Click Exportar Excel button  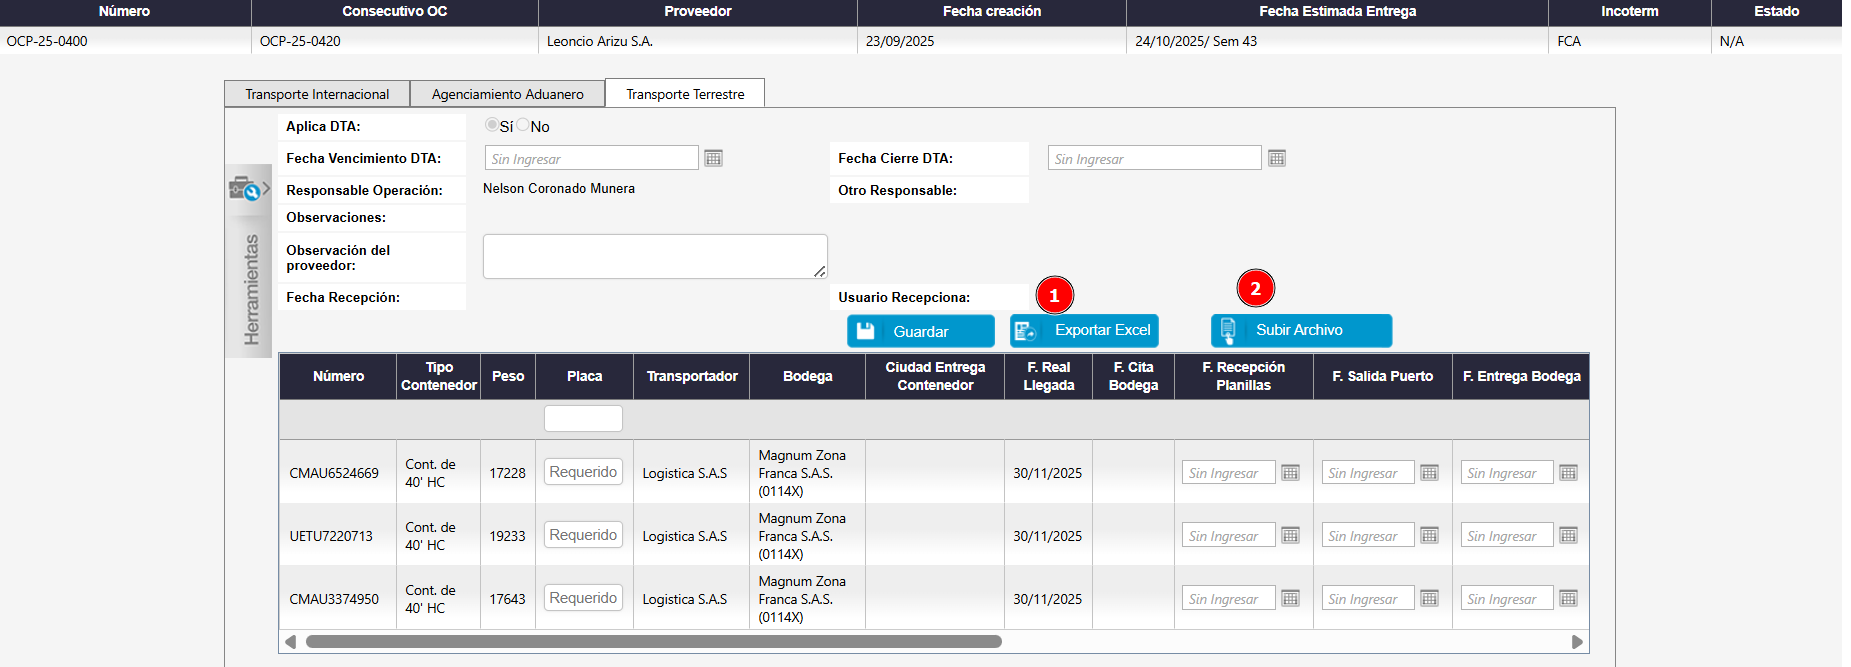1084,330
